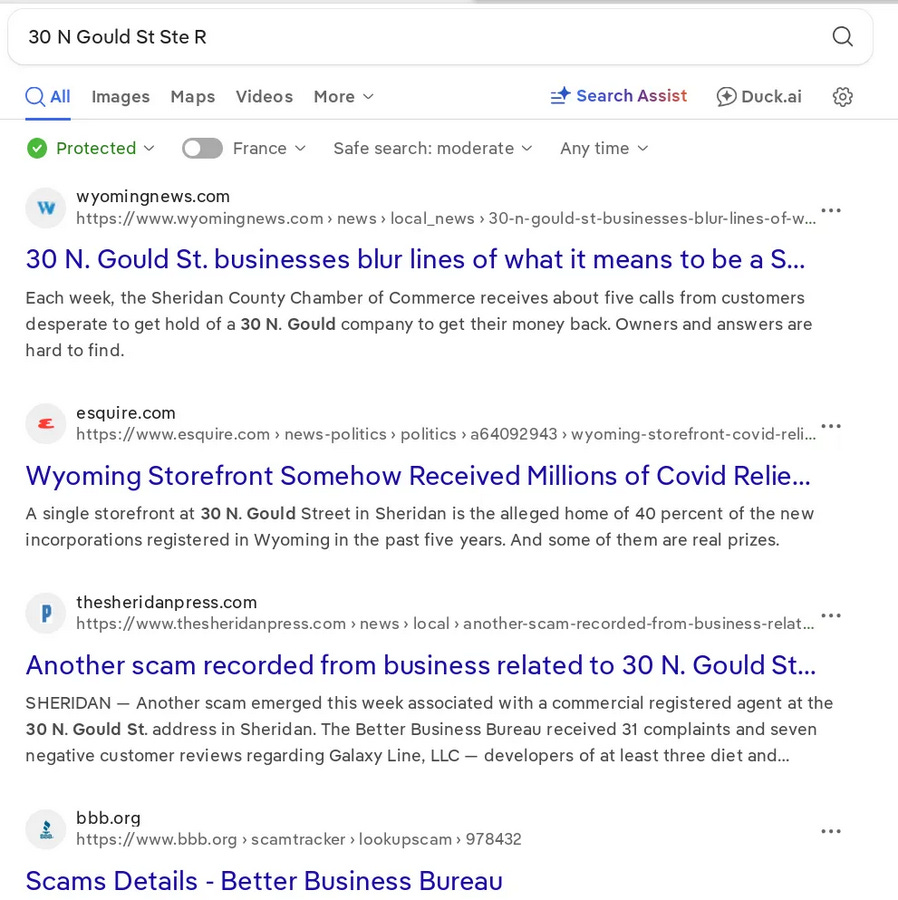Screen dimensions: 898x900
Task: Open 'Scams Details - Better Business Bureau' result
Action: (x=264, y=881)
